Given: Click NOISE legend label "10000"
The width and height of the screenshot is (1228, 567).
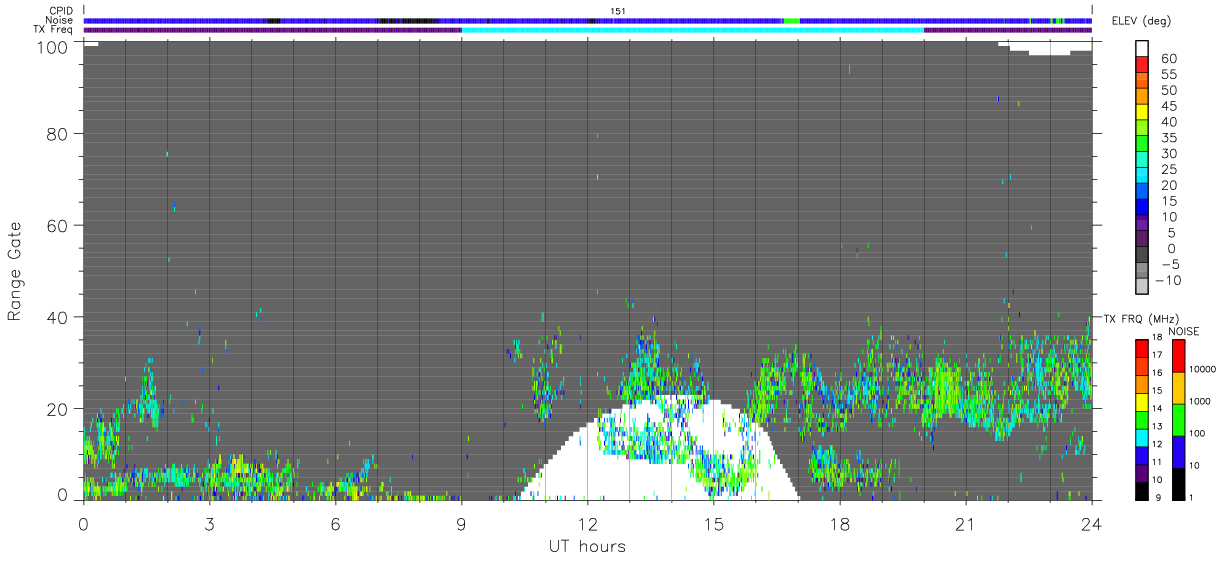Looking at the screenshot, I should click(x=1203, y=369).
